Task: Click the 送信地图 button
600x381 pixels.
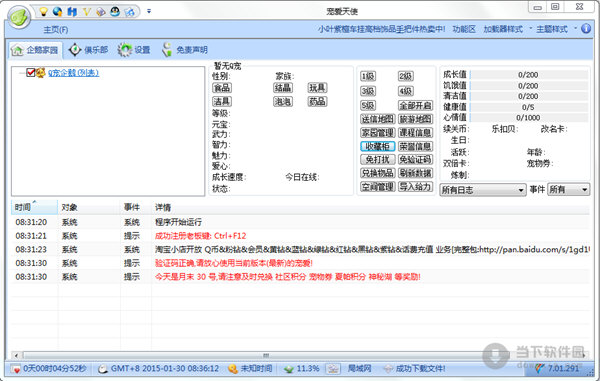Action: point(378,119)
